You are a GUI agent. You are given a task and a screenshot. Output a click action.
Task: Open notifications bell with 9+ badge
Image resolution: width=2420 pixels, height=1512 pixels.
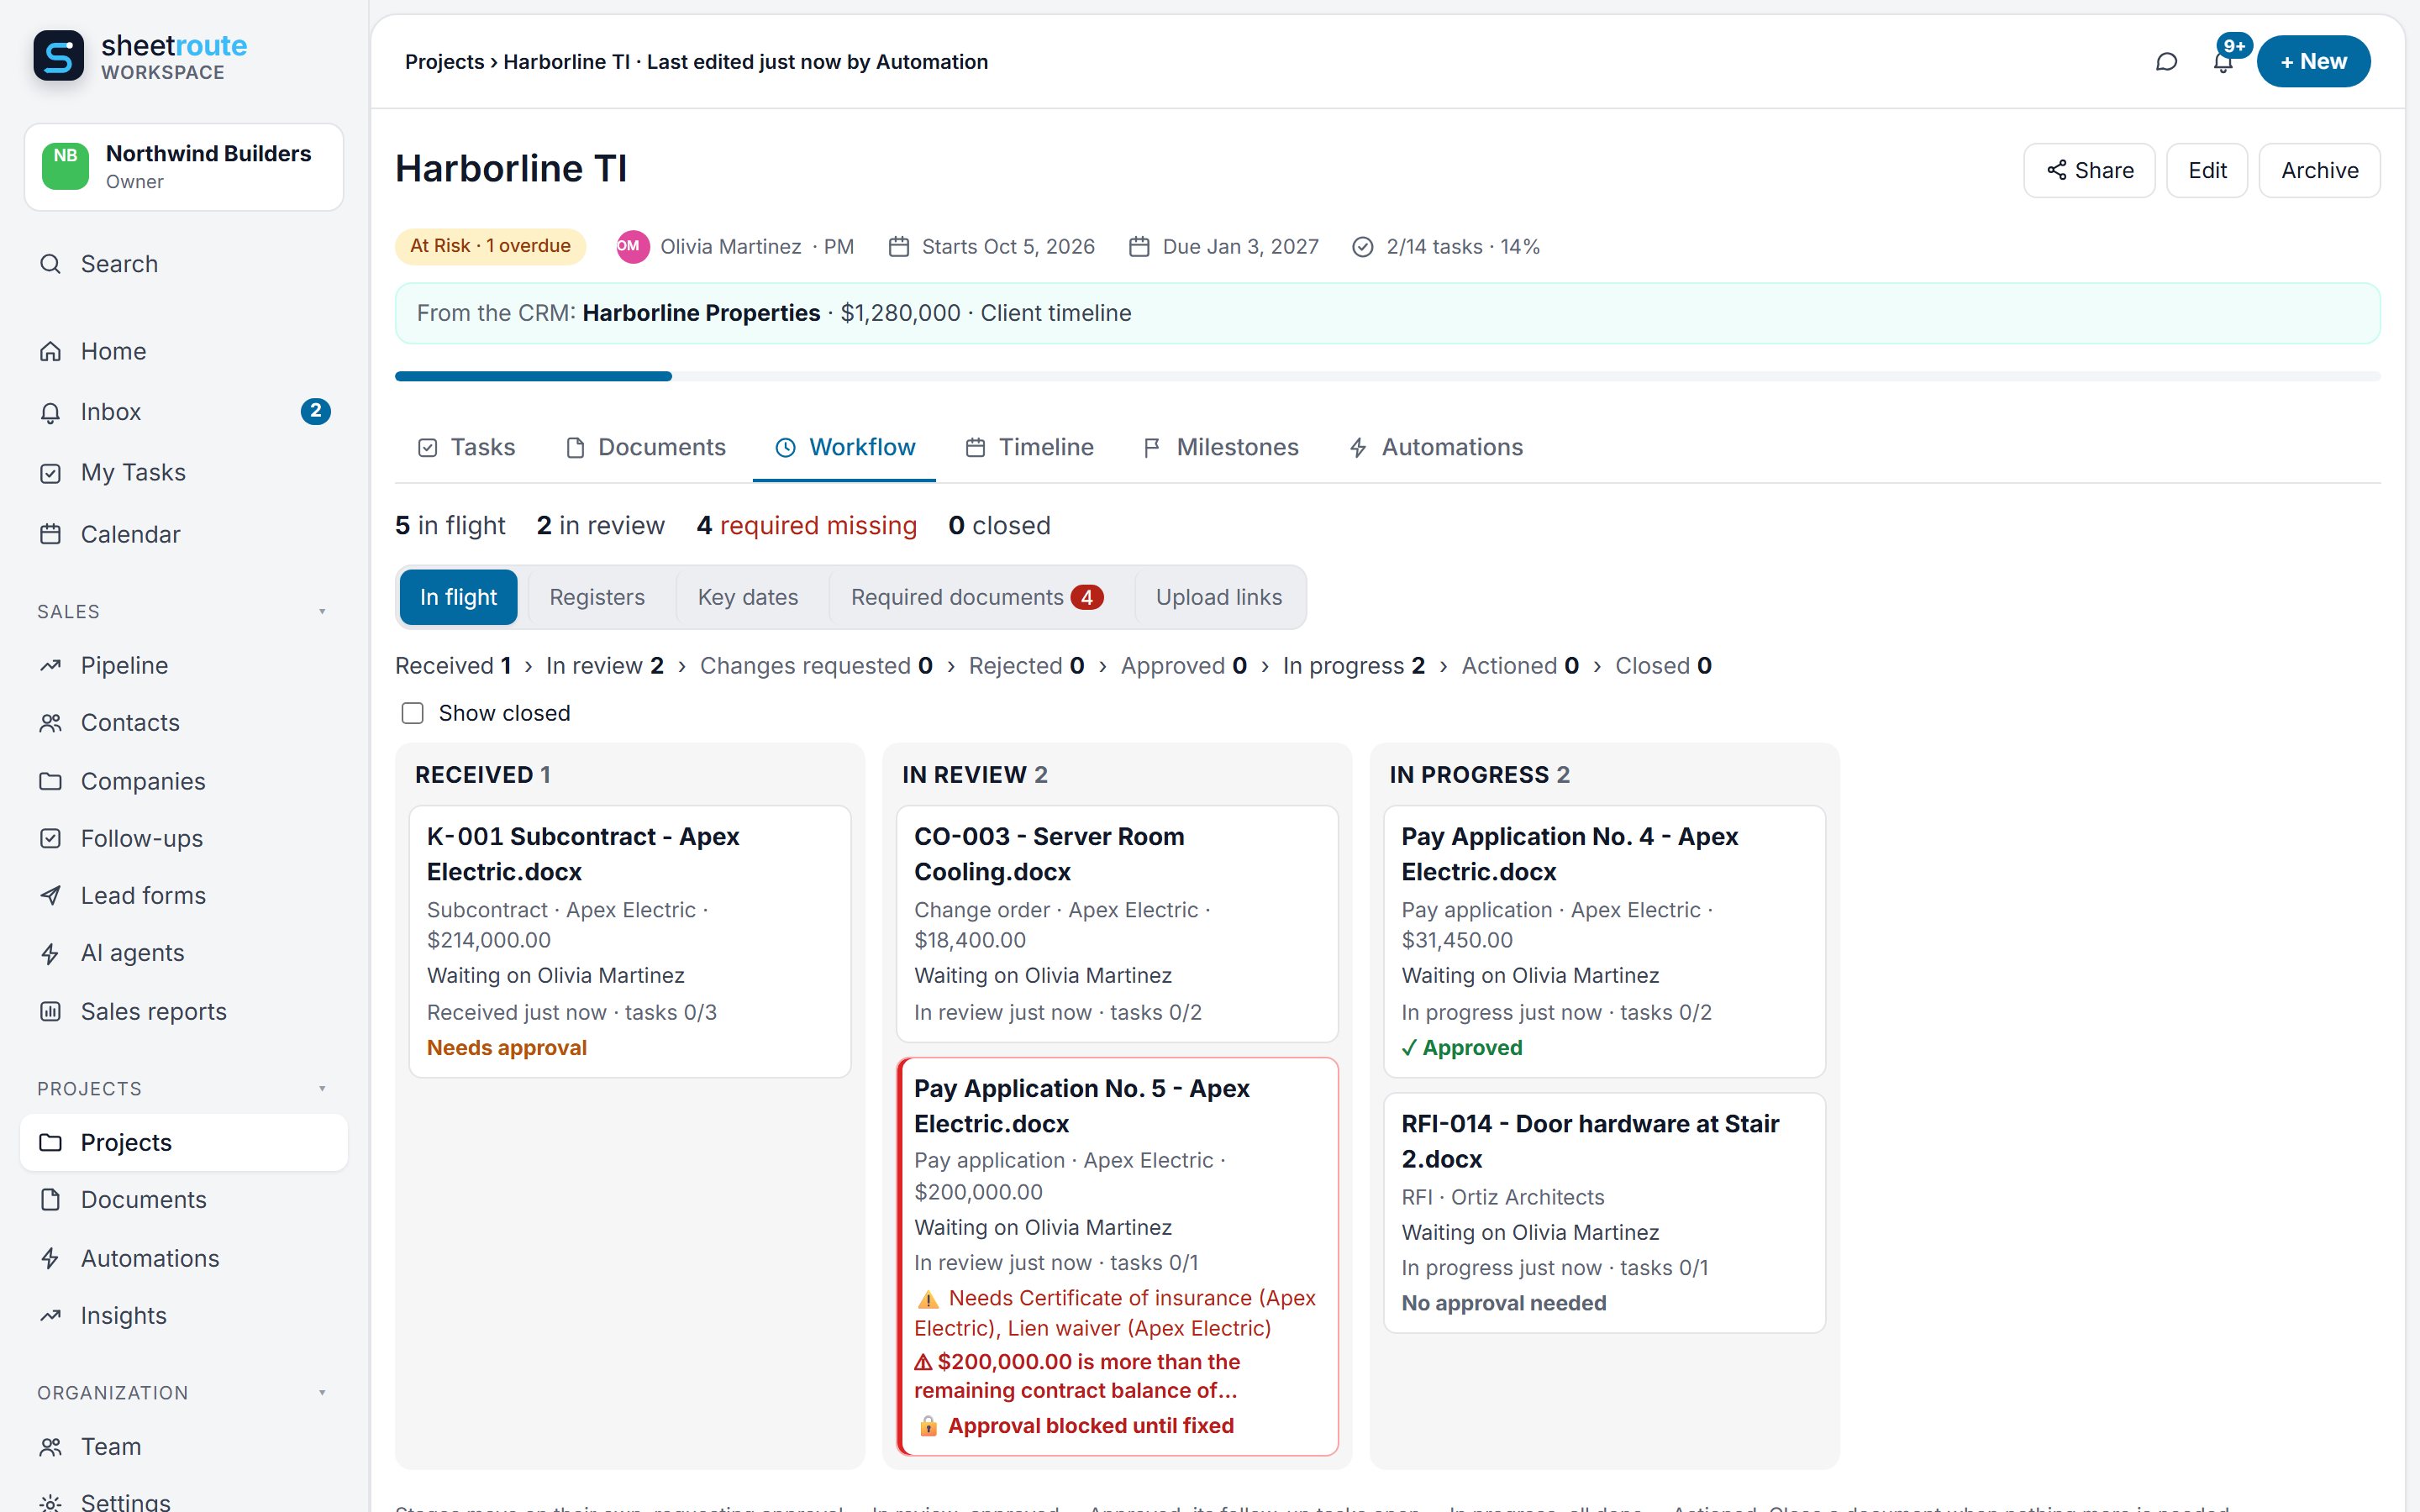click(2223, 62)
